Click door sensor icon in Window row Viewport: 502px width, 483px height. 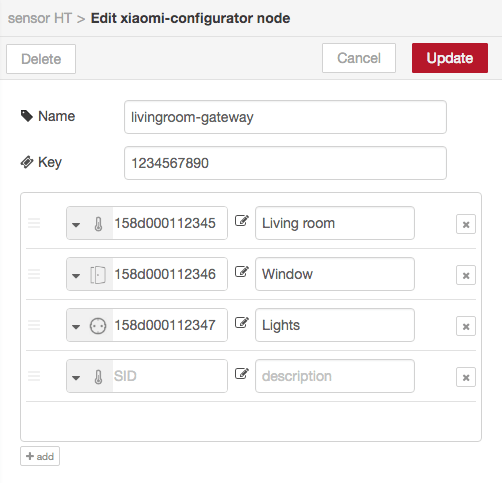click(x=98, y=275)
